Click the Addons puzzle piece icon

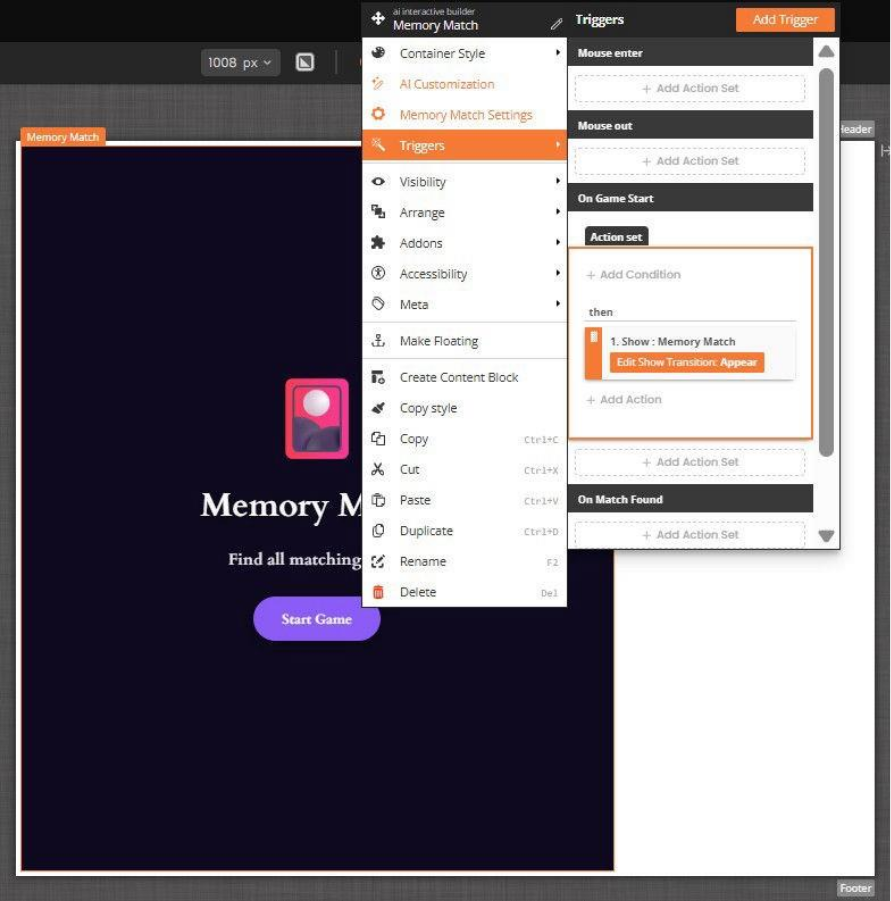[x=378, y=243]
